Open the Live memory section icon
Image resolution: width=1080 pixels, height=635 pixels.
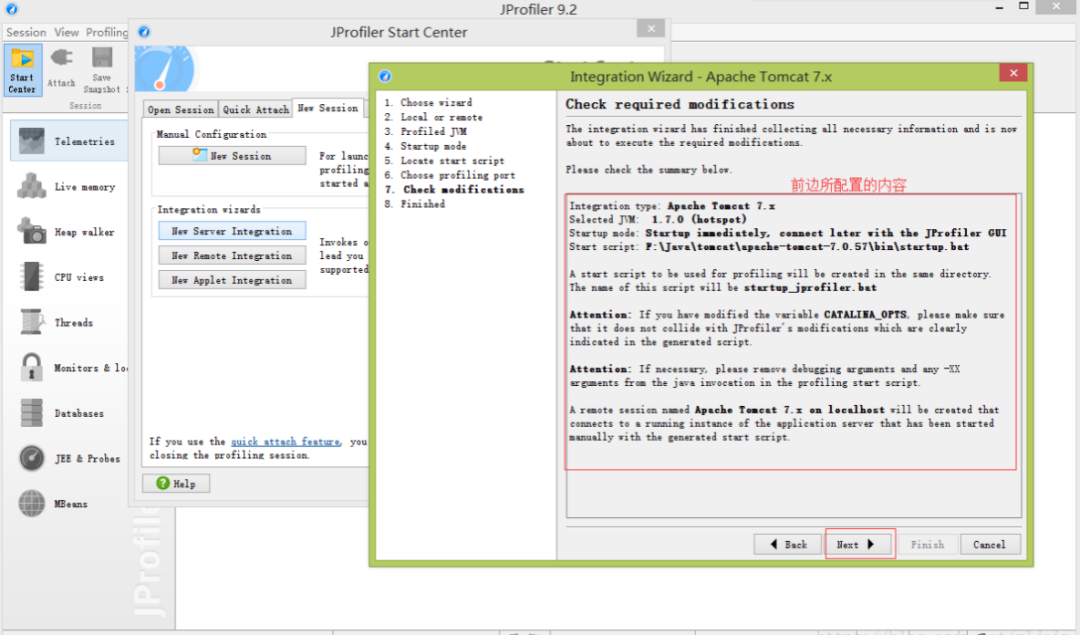tap(32, 186)
